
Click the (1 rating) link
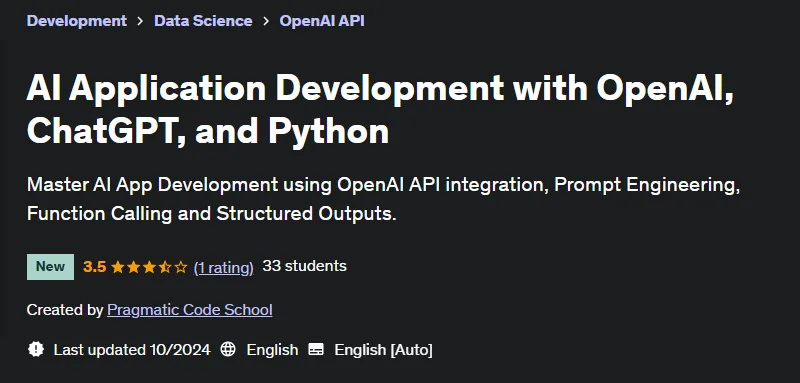point(223,267)
